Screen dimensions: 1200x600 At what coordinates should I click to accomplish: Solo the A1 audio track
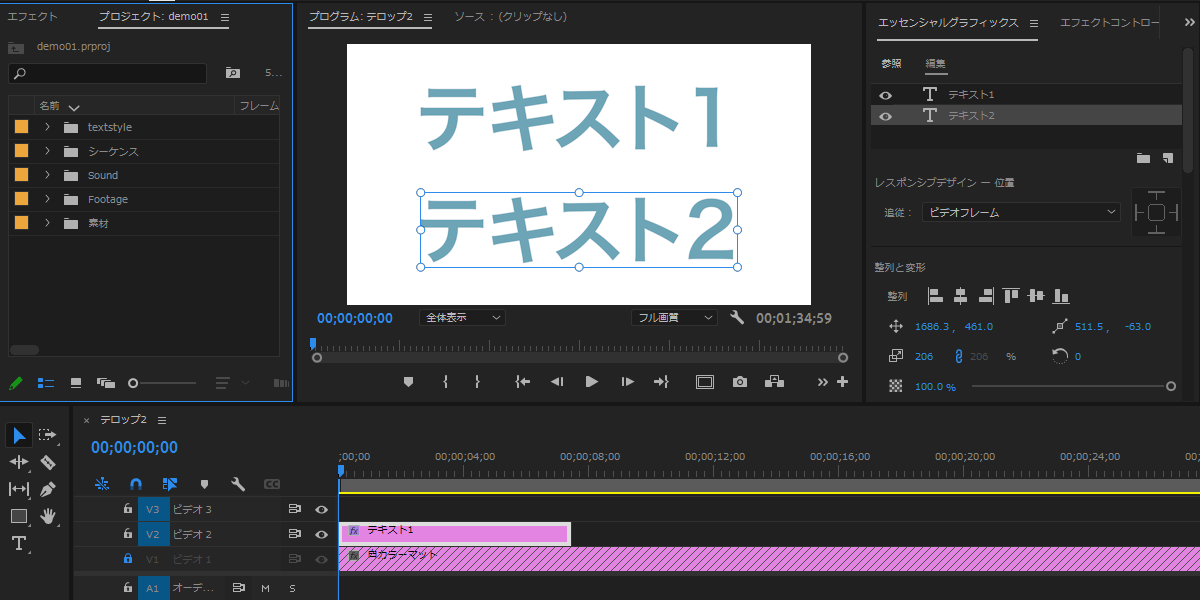pyautogui.click(x=292, y=588)
